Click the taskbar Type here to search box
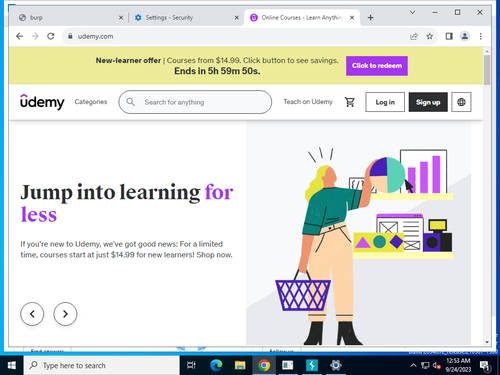The image size is (500, 375). click(102, 365)
